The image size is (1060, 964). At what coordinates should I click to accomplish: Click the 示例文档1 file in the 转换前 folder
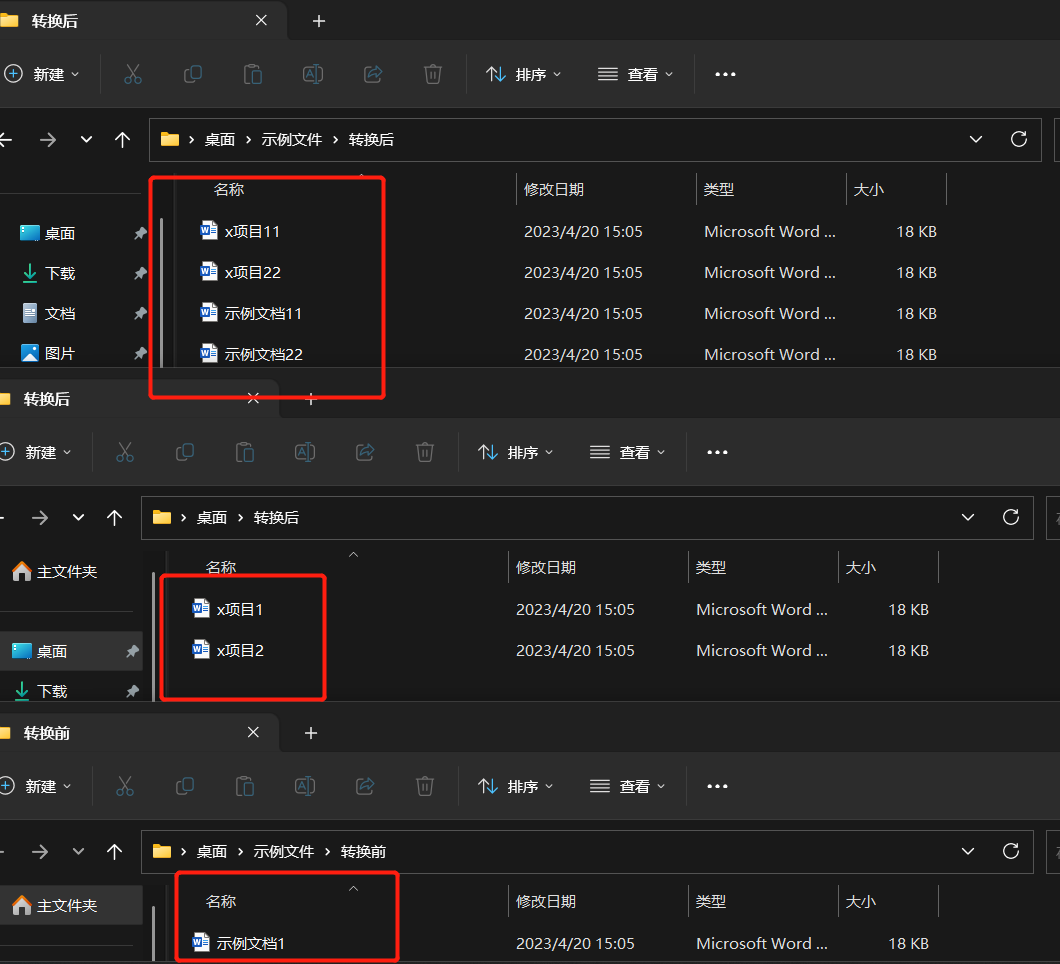251,943
